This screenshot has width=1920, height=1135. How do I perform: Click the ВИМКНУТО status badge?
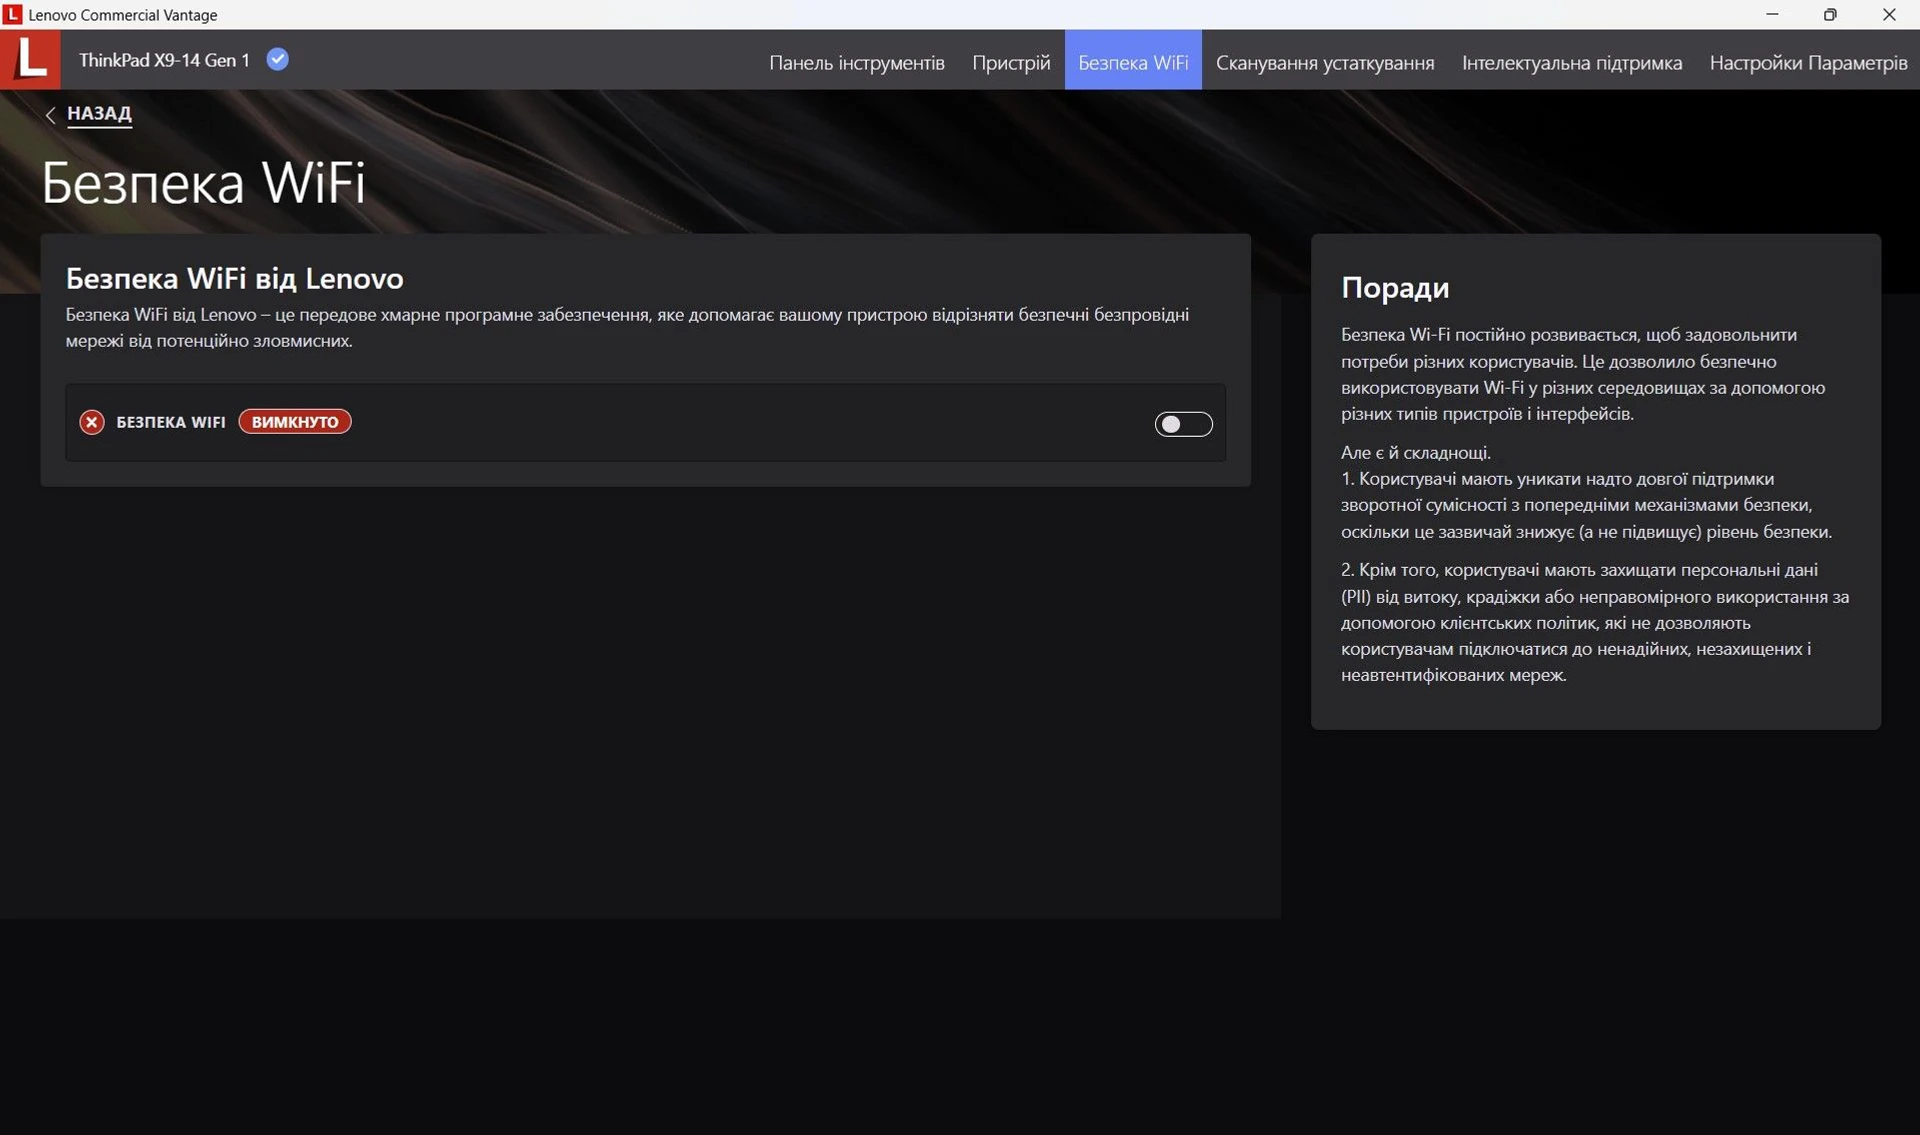click(x=295, y=422)
